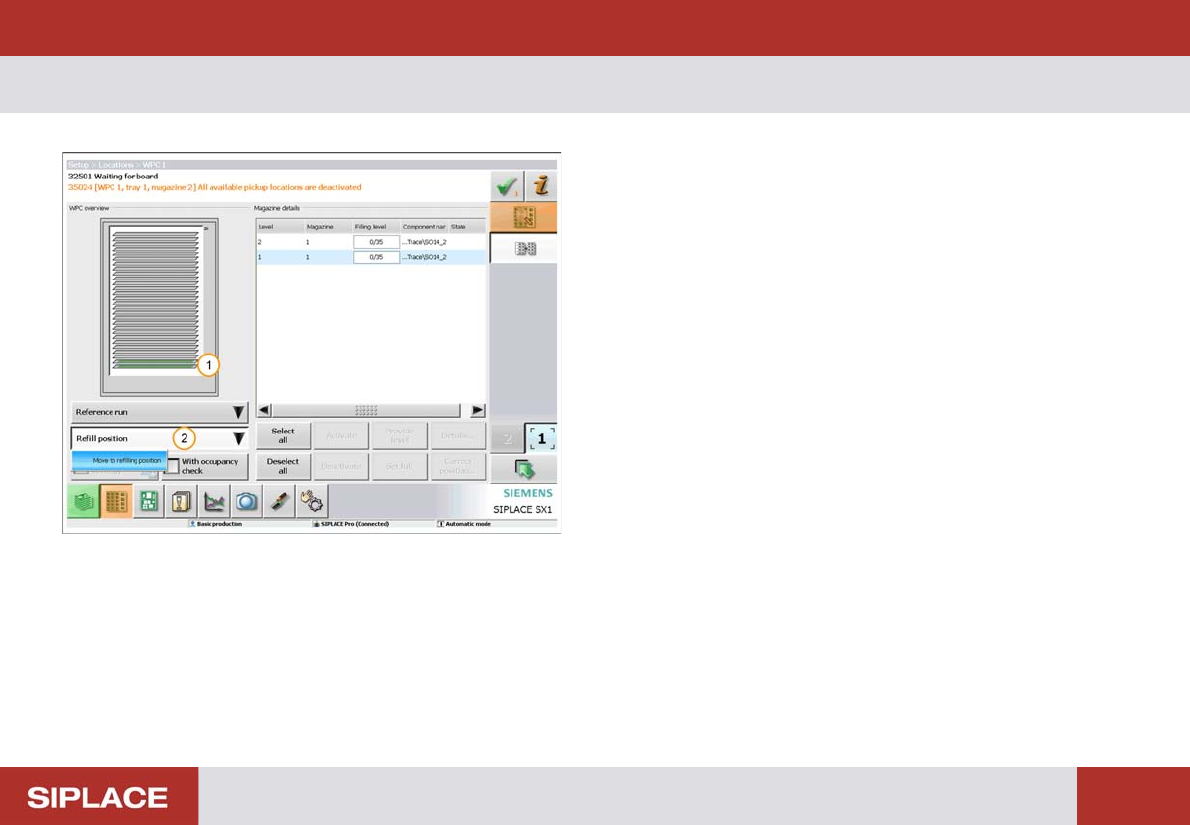The height and width of the screenshot is (825, 1190).
Task: Click the 'Filling level' column header
Action: tap(376, 226)
